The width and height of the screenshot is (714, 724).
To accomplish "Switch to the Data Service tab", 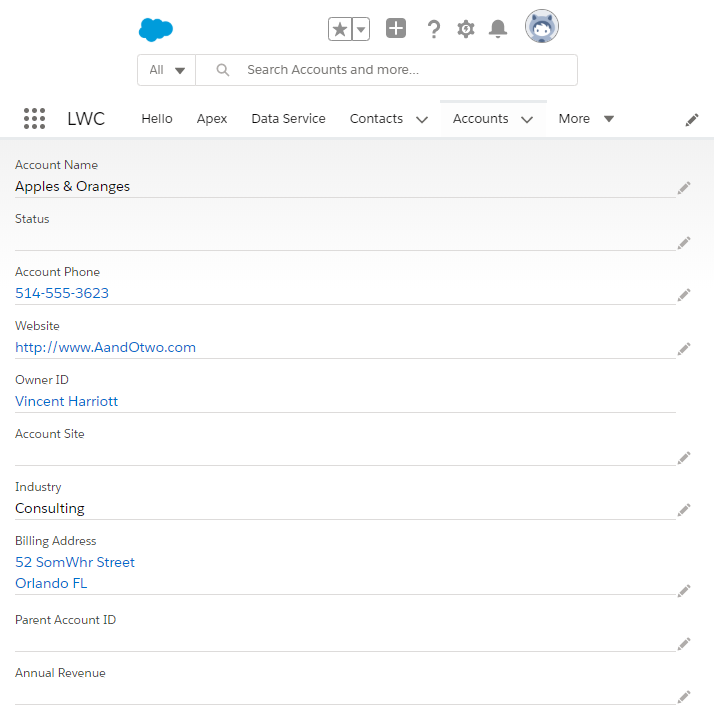I will coord(288,119).
